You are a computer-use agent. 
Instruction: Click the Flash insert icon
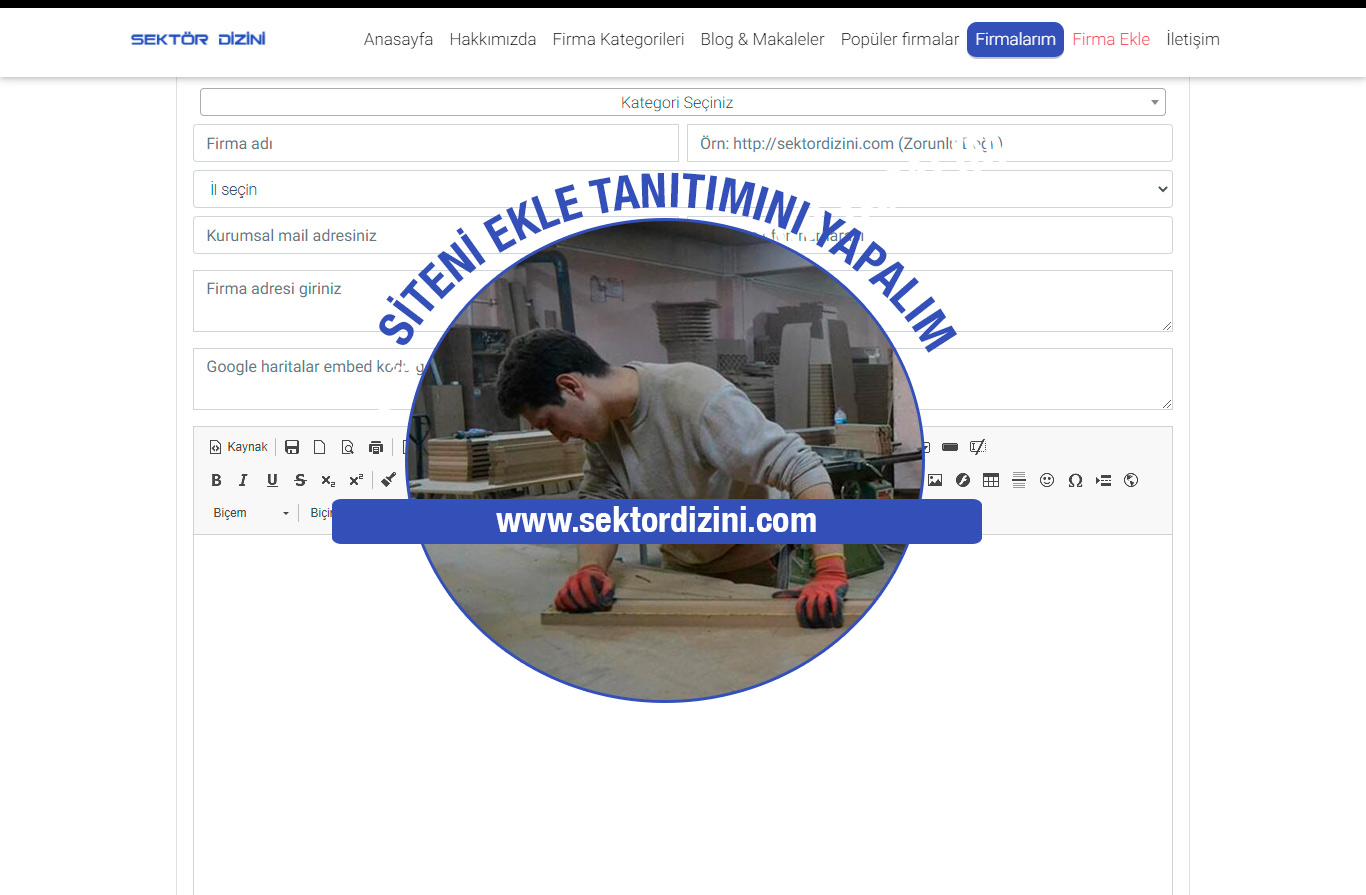(x=963, y=480)
